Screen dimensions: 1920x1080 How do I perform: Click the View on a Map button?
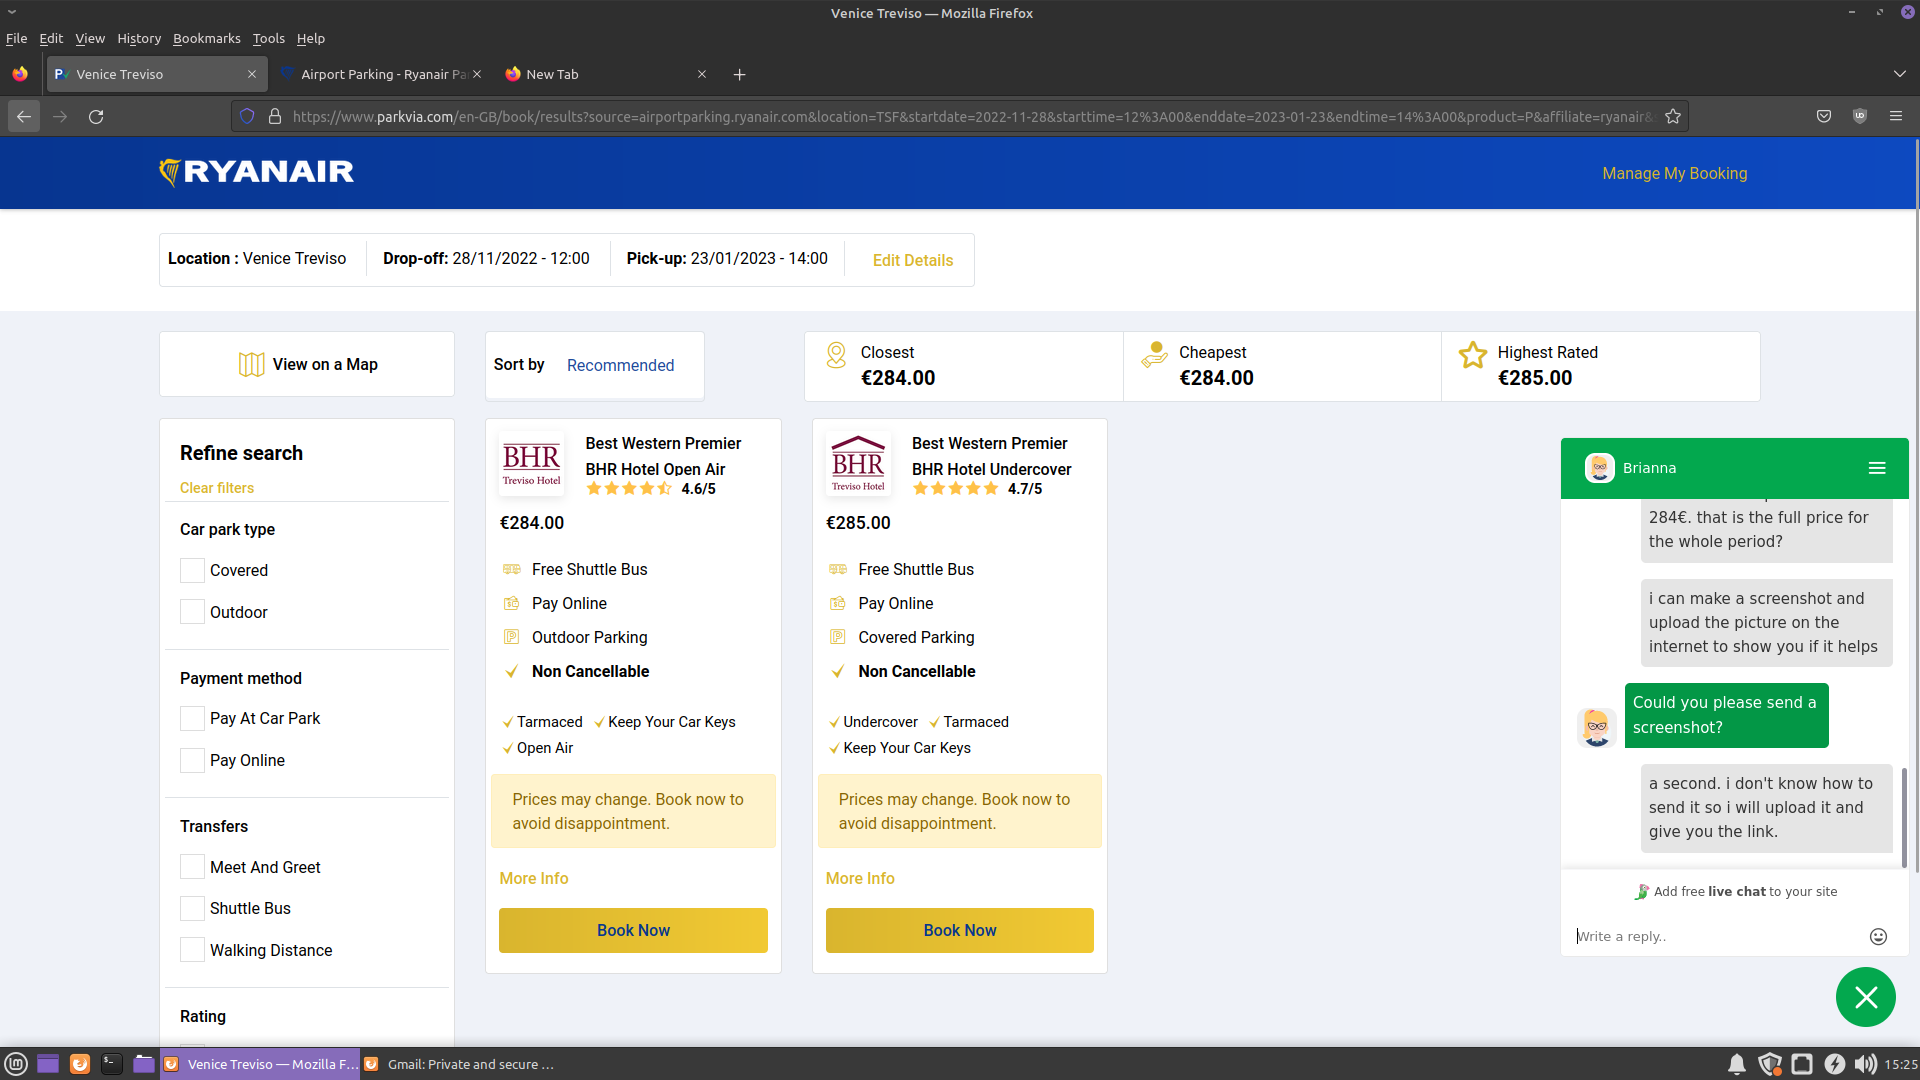click(307, 365)
